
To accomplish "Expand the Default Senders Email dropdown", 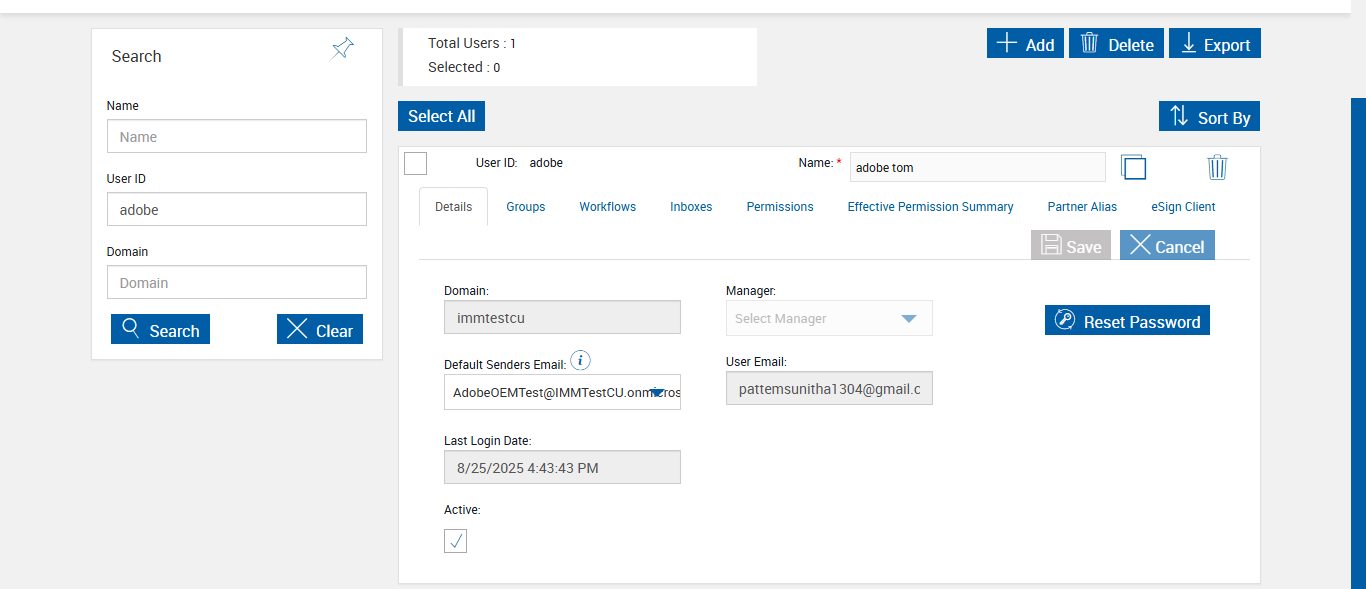I will (657, 393).
